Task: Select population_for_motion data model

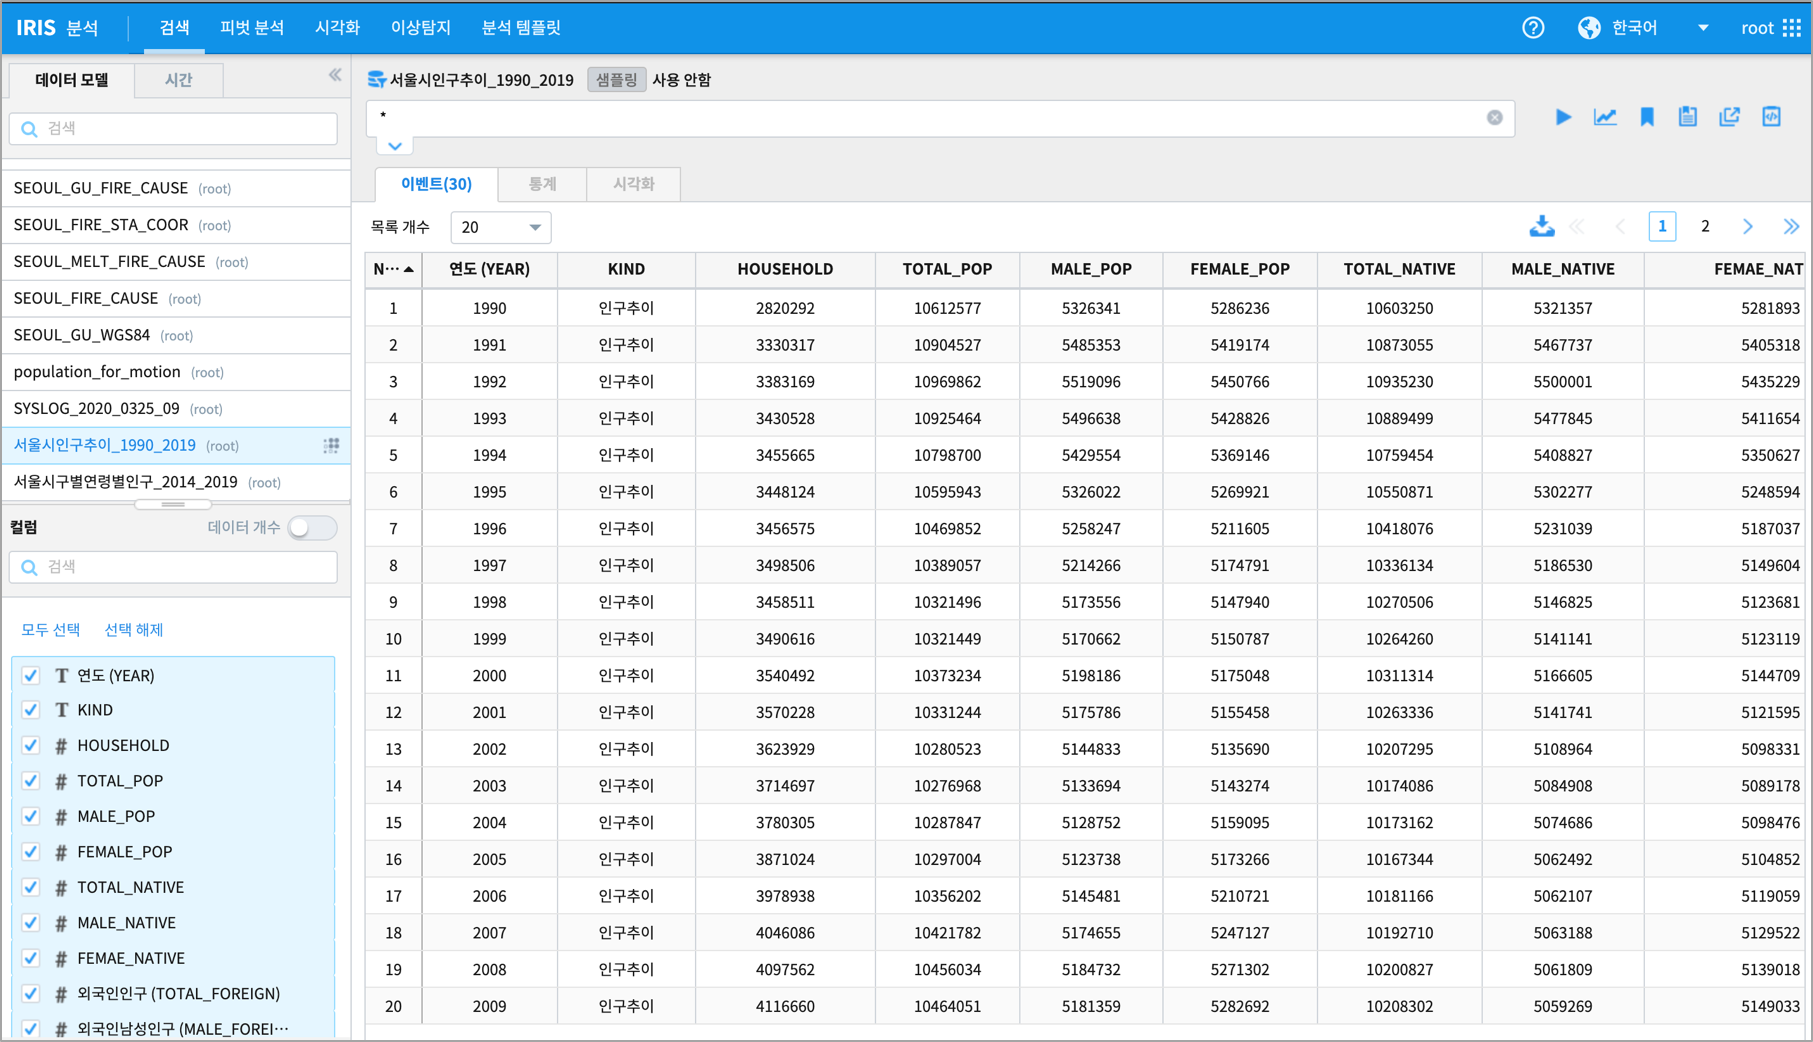Action: pyautogui.click(x=176, y=372)
